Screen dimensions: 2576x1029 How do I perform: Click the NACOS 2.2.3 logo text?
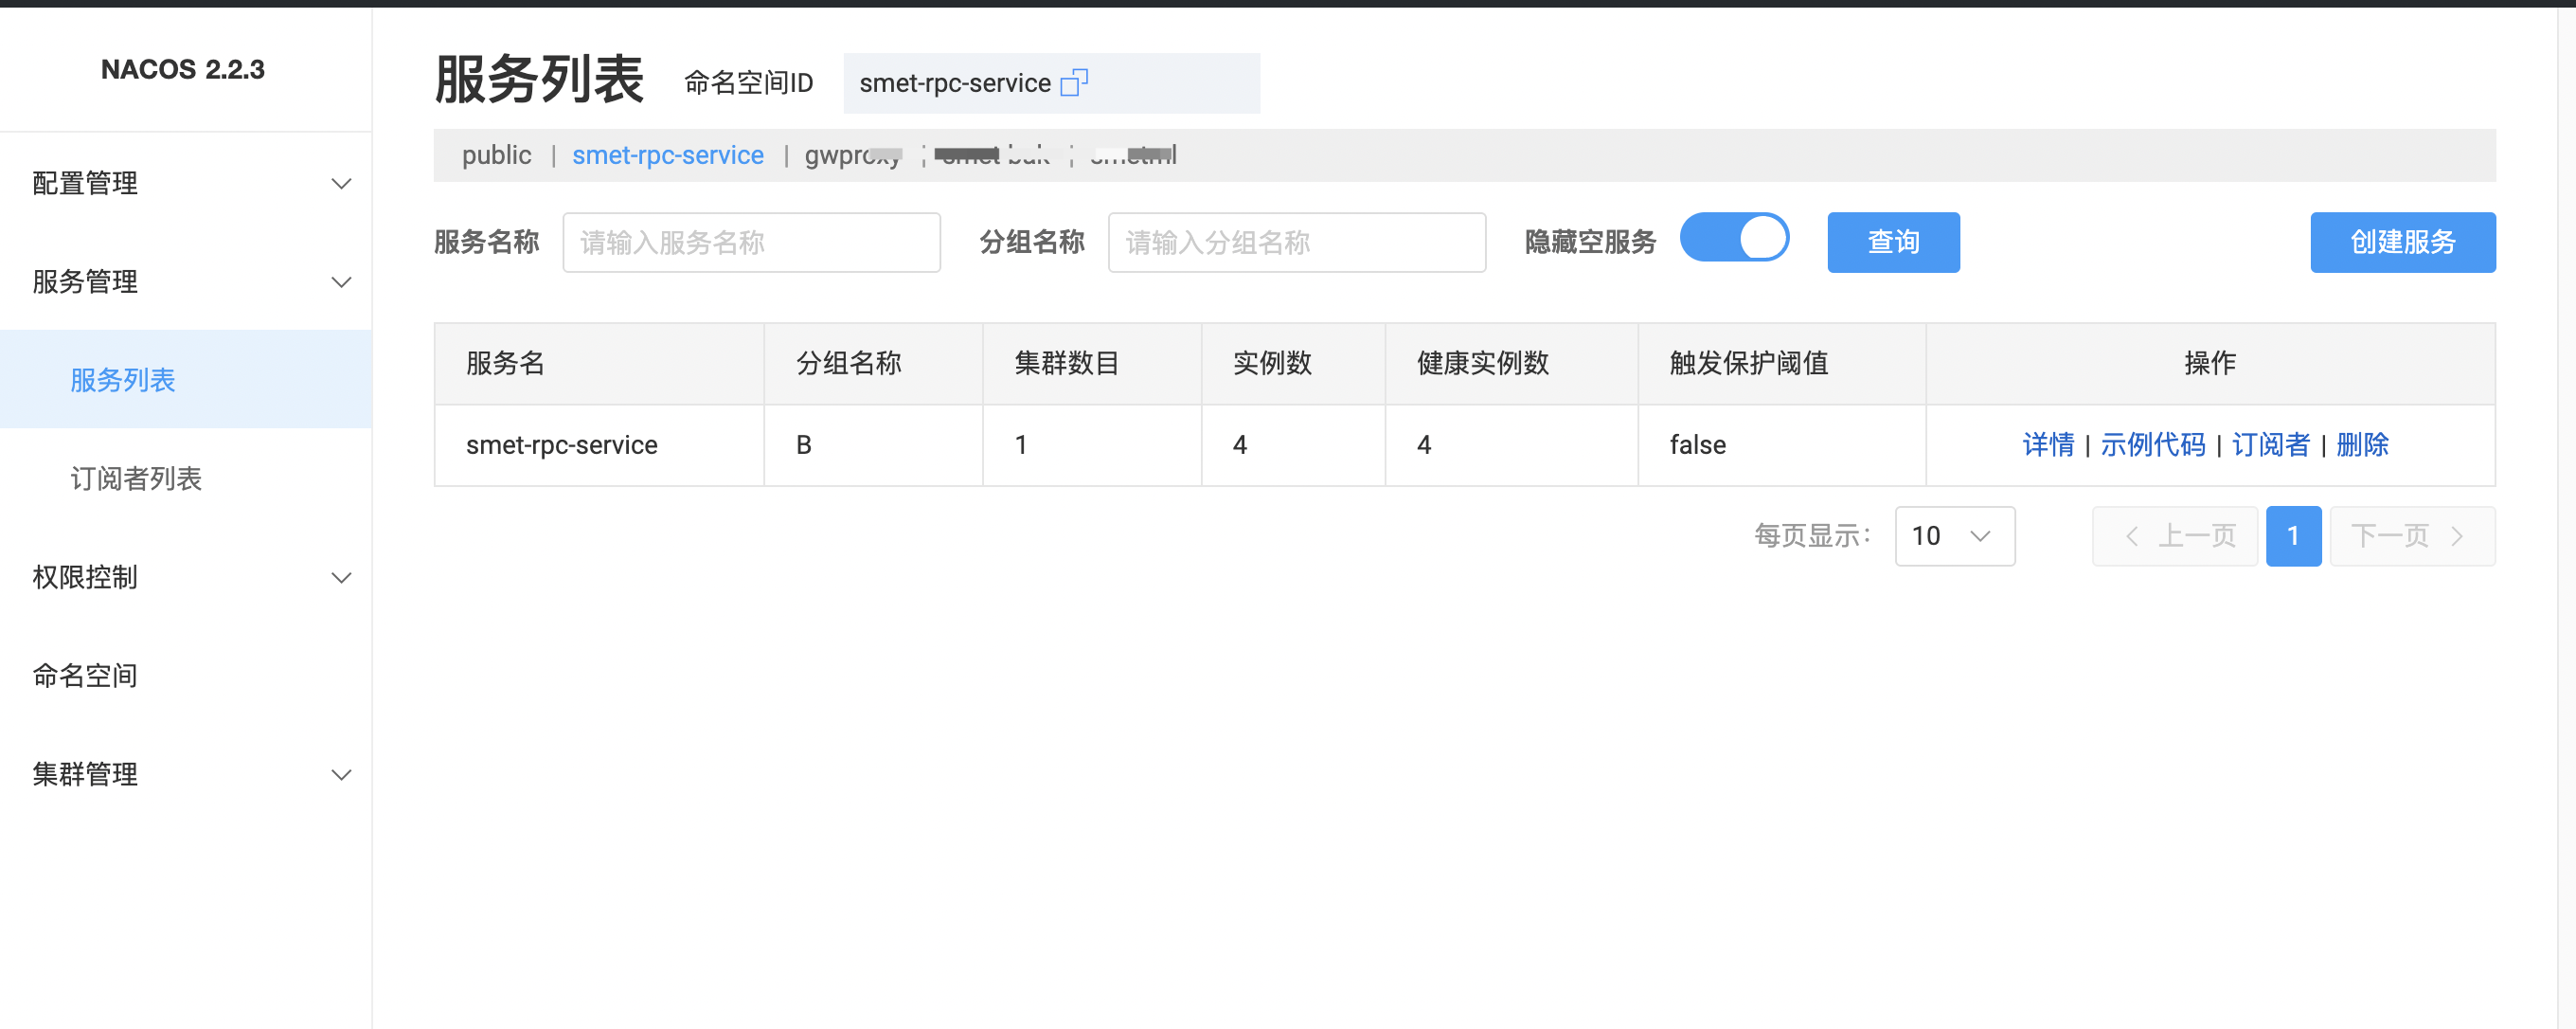click(x=183, y=69)
